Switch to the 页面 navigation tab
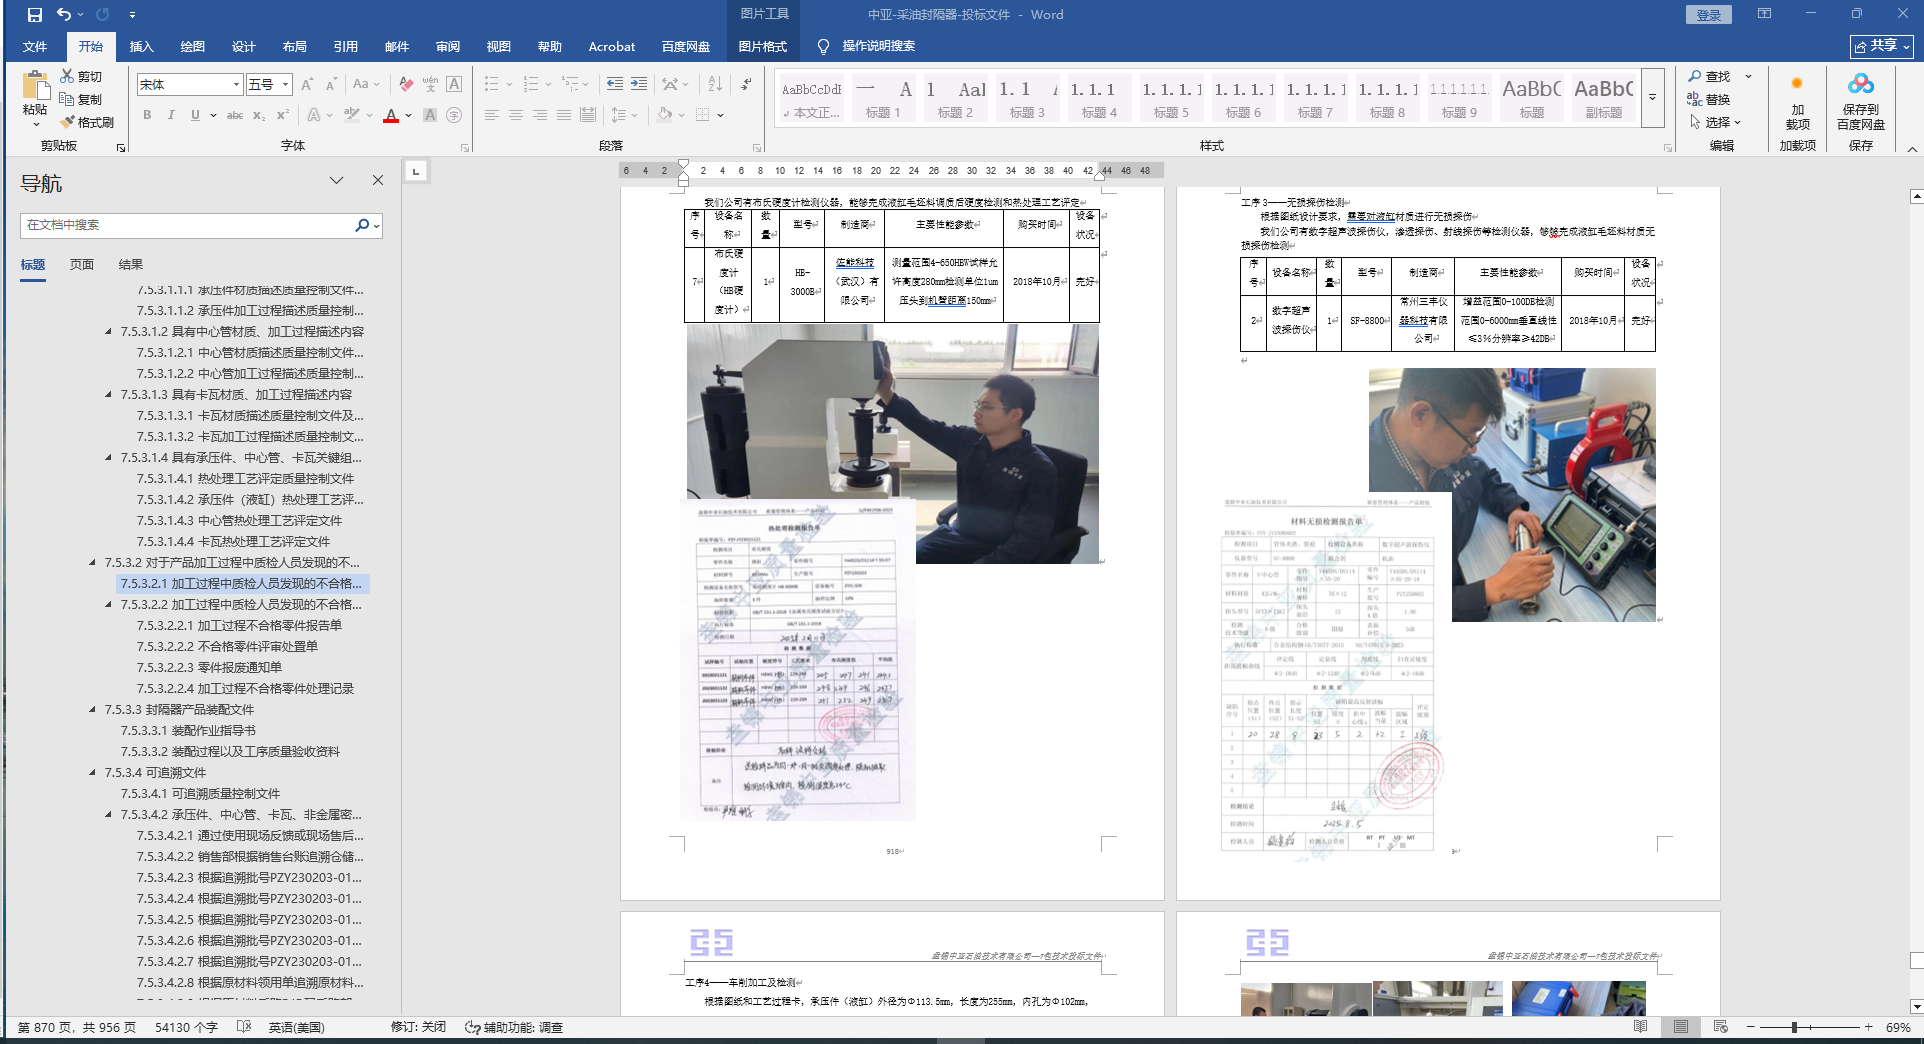1924x1044 pixels. tap(82, 265)
